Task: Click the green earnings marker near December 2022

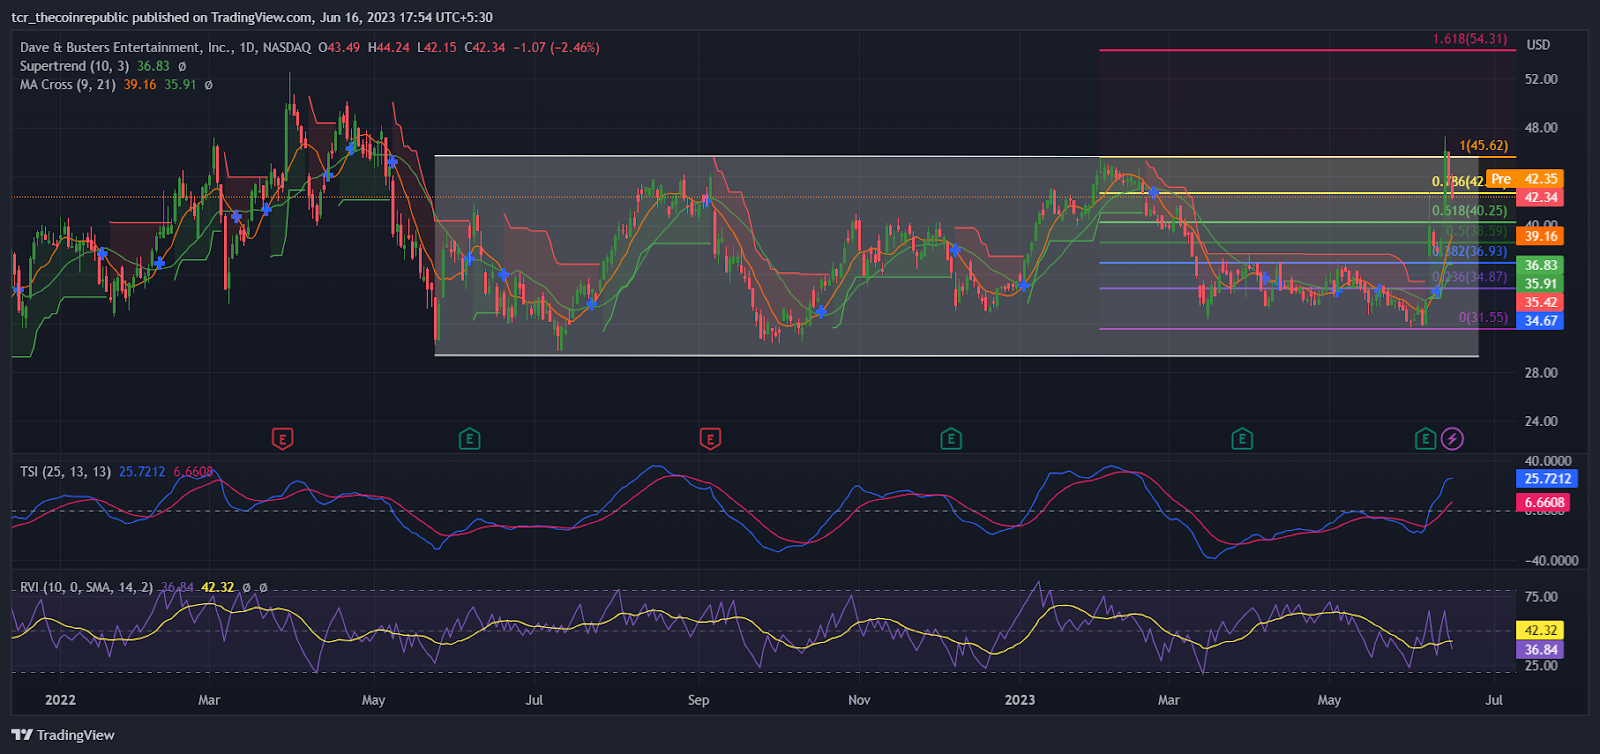Action: pos(951,438)
